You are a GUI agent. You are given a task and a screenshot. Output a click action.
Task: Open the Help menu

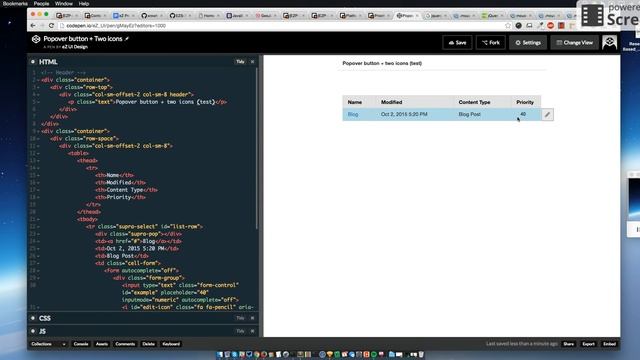coord(84,3)
